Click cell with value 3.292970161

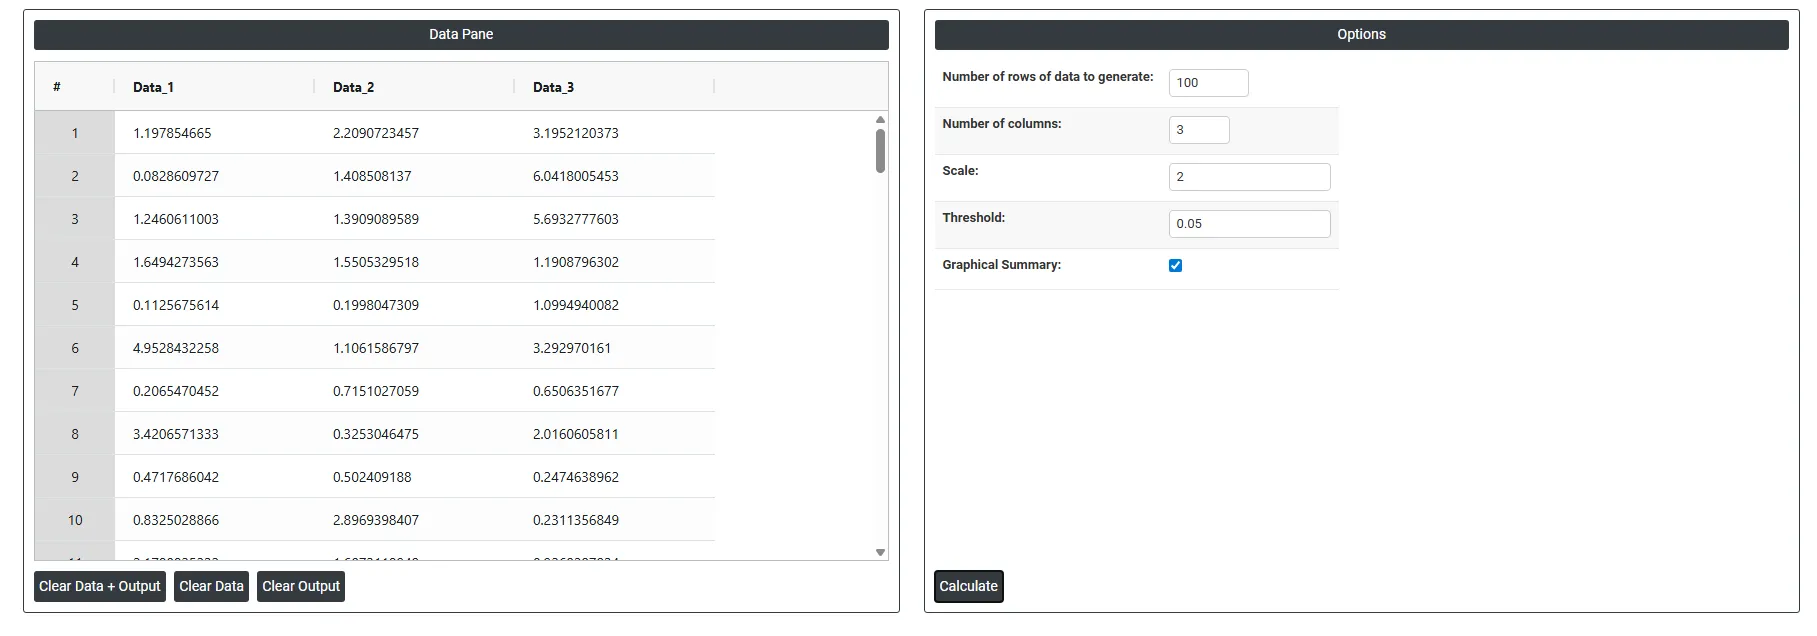(615, 348)
